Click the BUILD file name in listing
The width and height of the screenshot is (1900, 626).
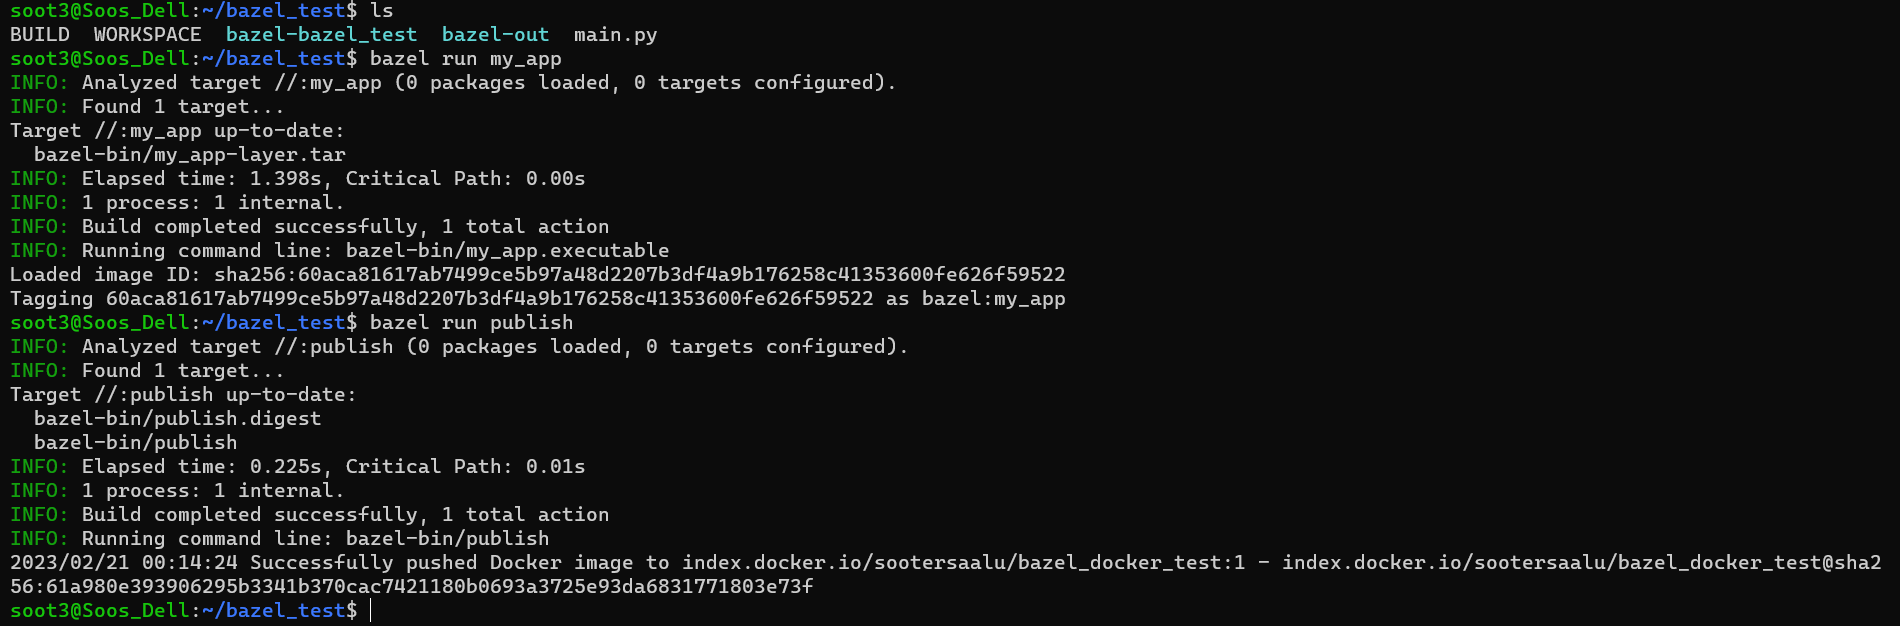coord(40,35)
